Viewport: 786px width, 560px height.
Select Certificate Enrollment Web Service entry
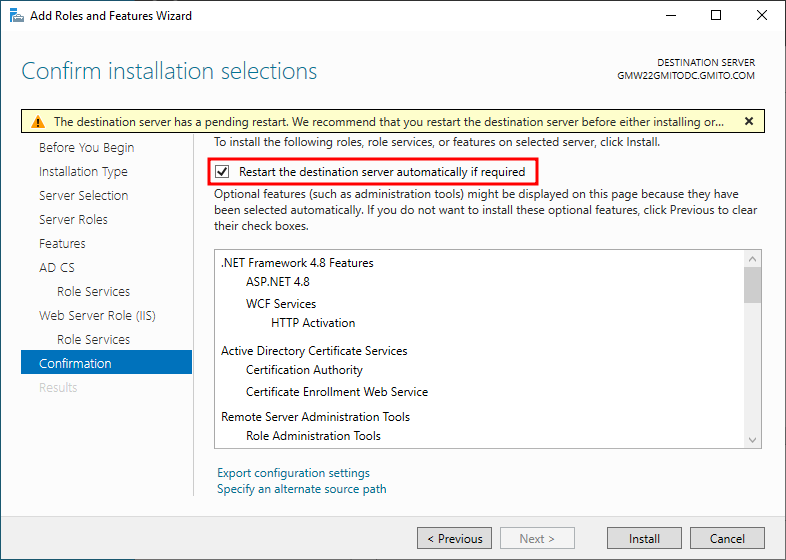pos(337,392)
